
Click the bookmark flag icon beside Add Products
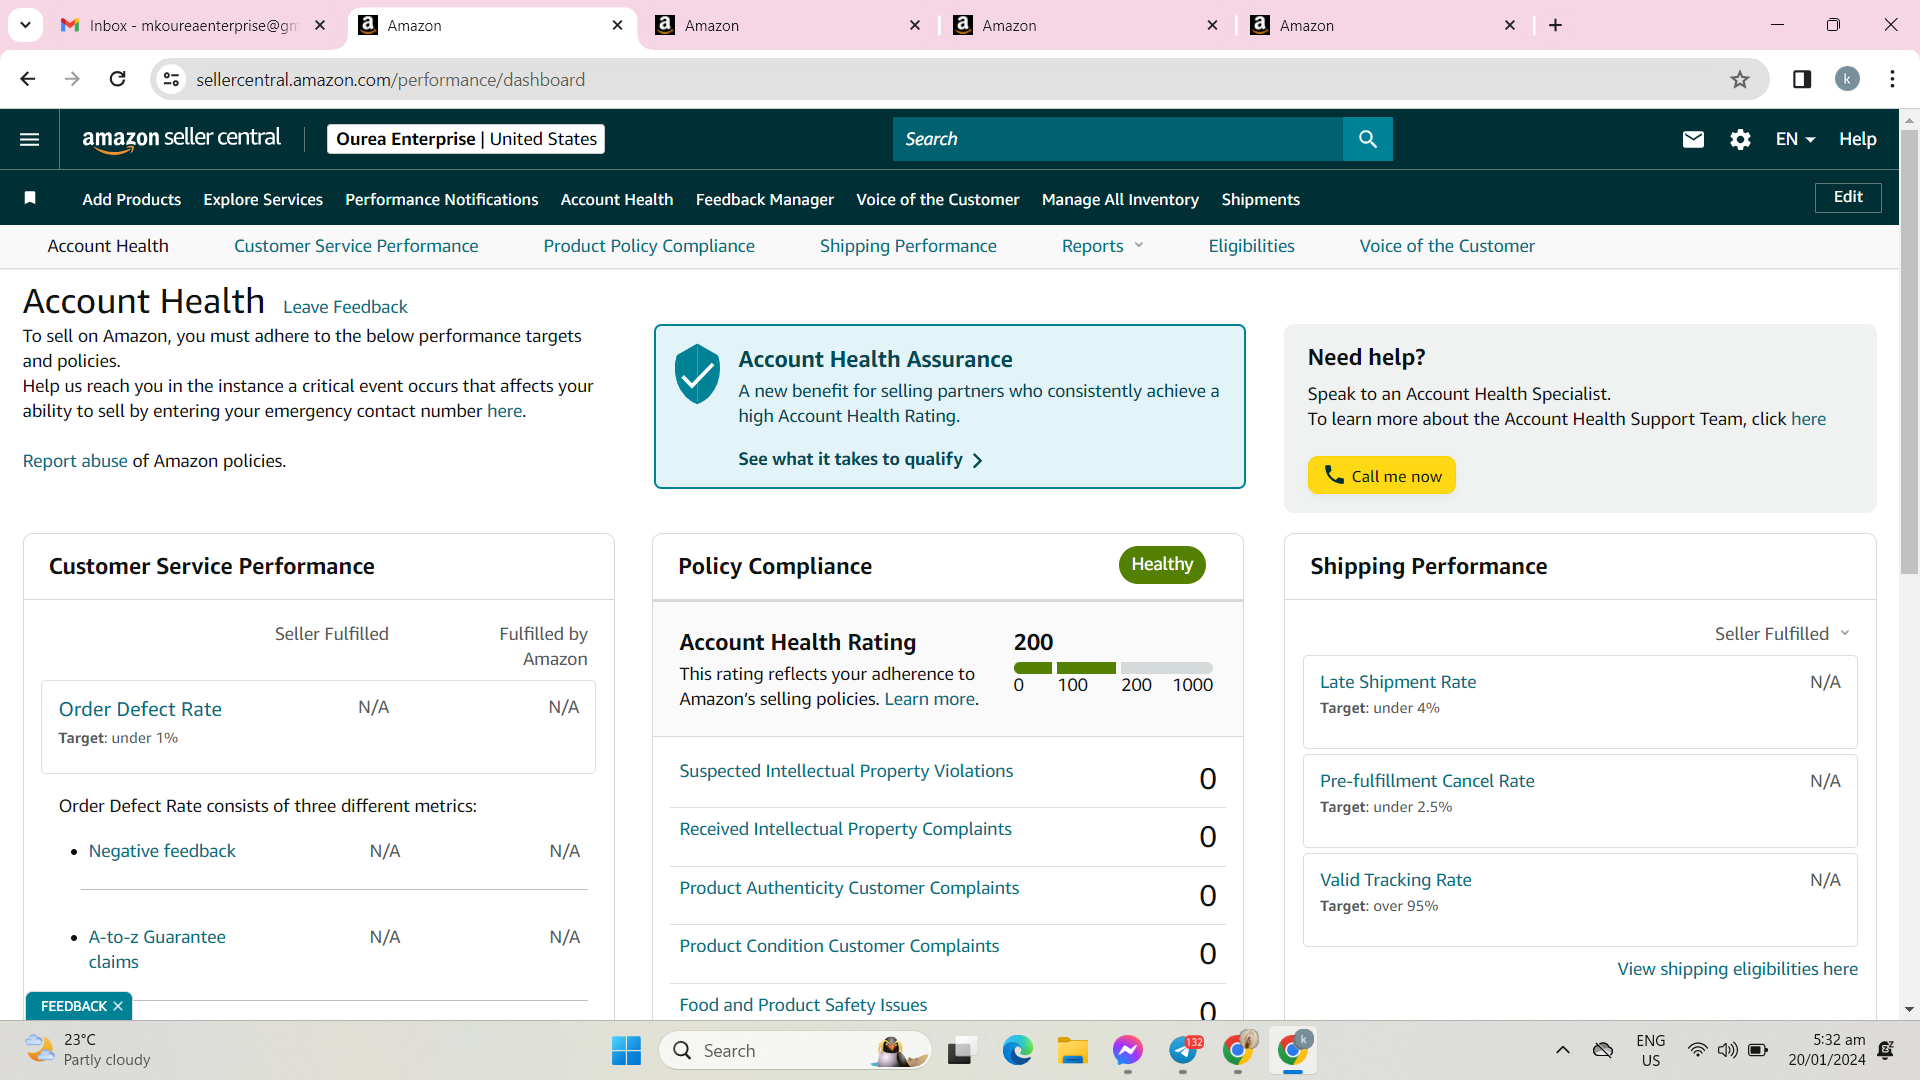click(30, 198)
